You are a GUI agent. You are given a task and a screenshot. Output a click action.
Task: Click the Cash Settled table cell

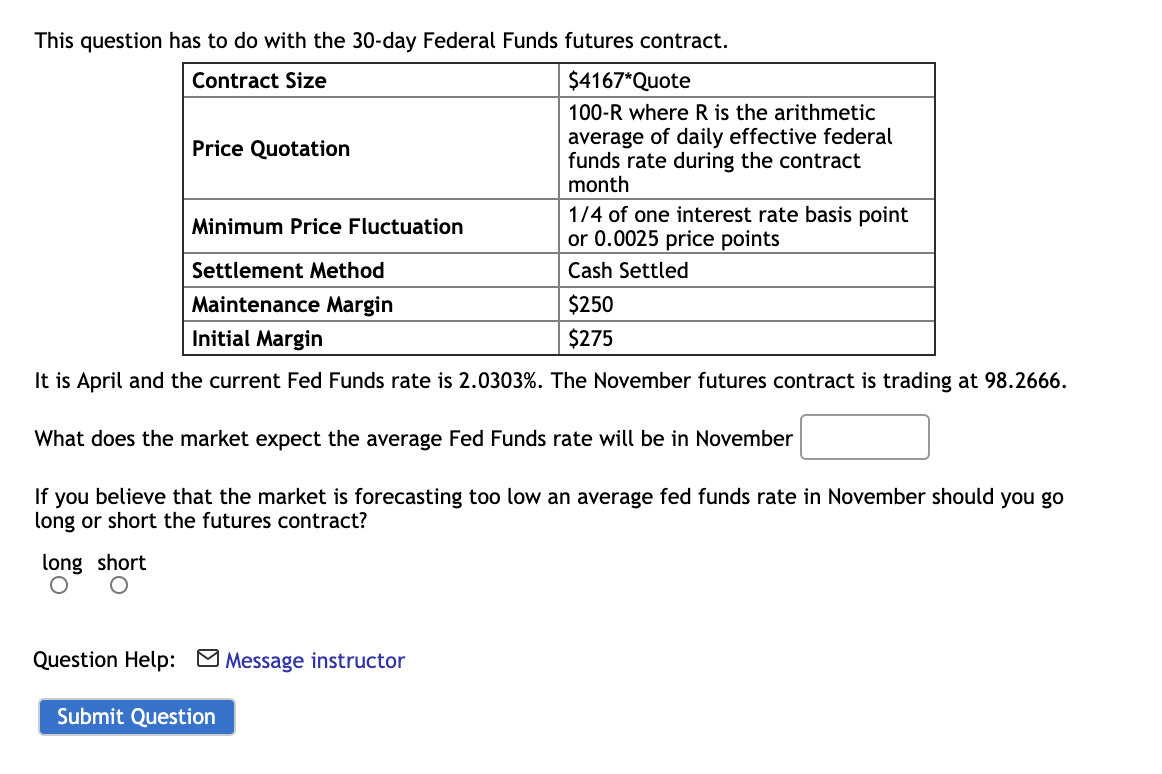tap(627, 270)
